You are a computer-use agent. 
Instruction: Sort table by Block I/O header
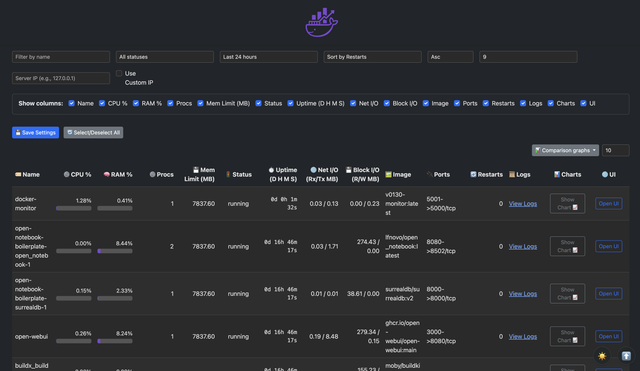tap(362, 174)
